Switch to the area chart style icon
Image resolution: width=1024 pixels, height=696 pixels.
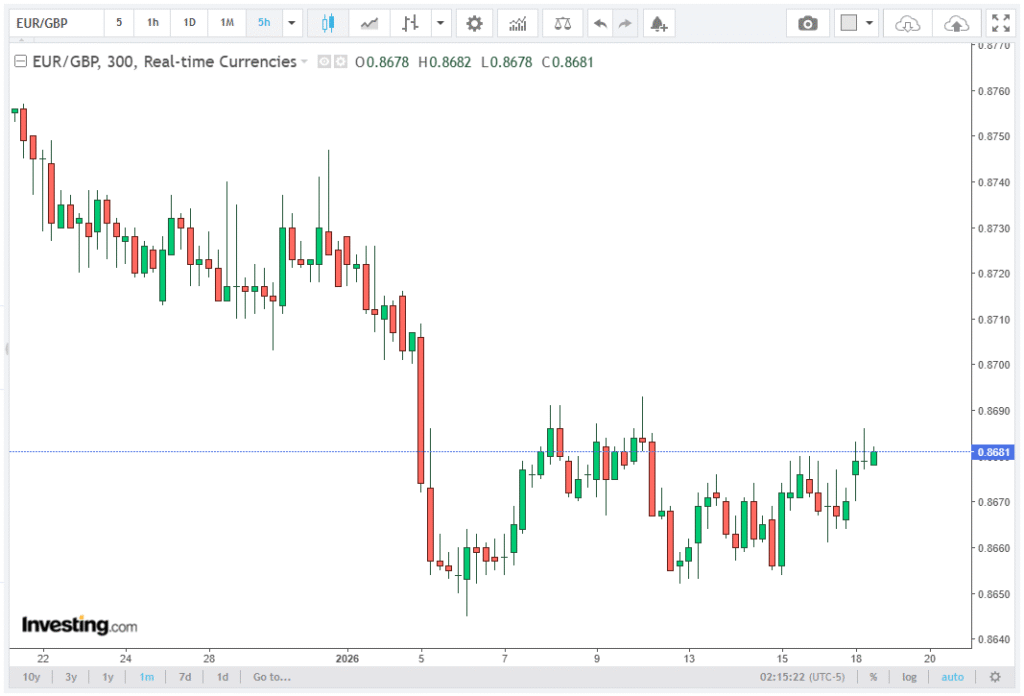coord(369,22)
